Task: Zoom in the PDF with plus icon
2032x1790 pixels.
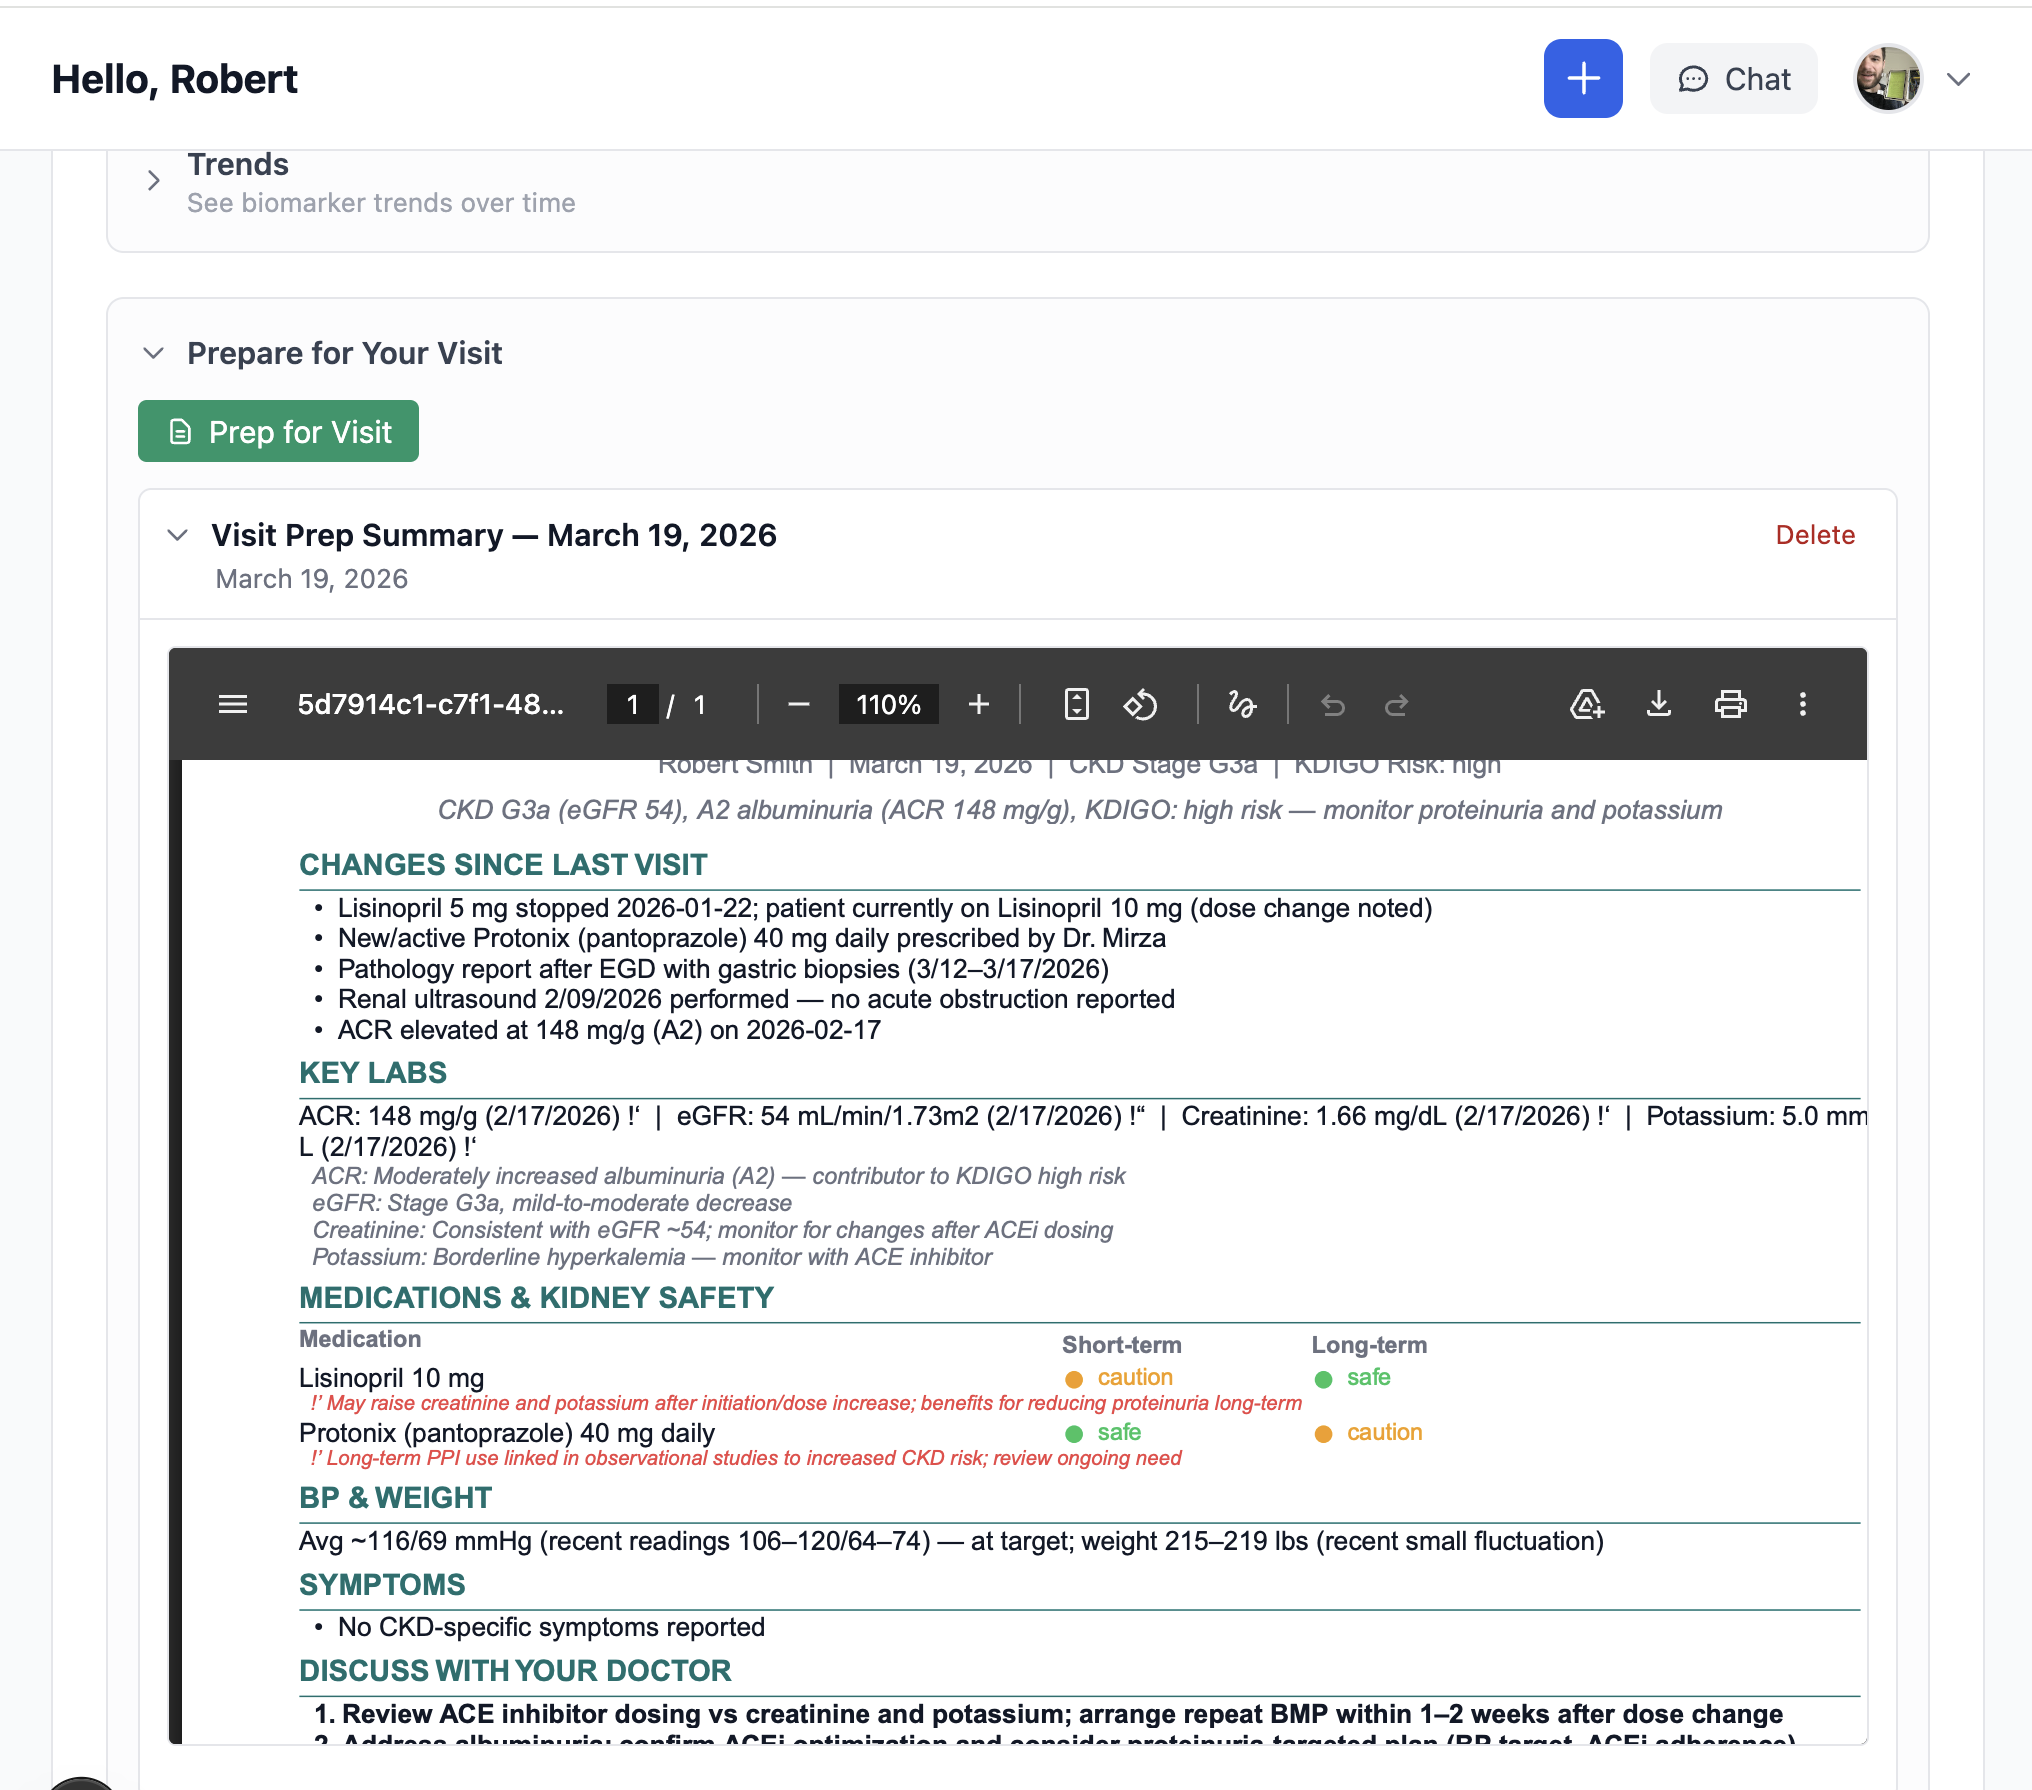Action: tap(978, 705)
